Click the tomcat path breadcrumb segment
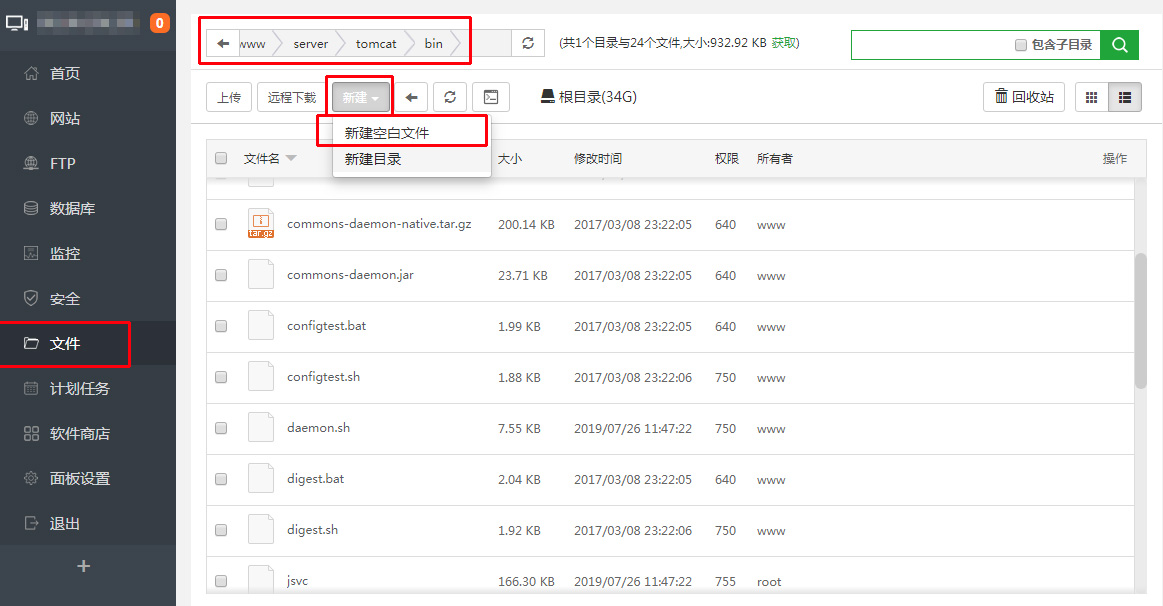The width and height of the screenshot is (1163, 606). 376,44
